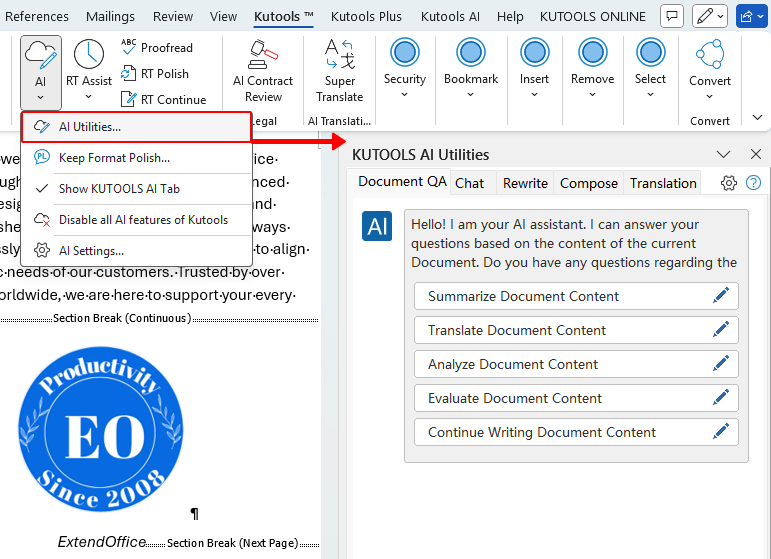Select Disable all AI features of Kutools
Viewport: 771px width, 559px height.
(x=137, y=220)
